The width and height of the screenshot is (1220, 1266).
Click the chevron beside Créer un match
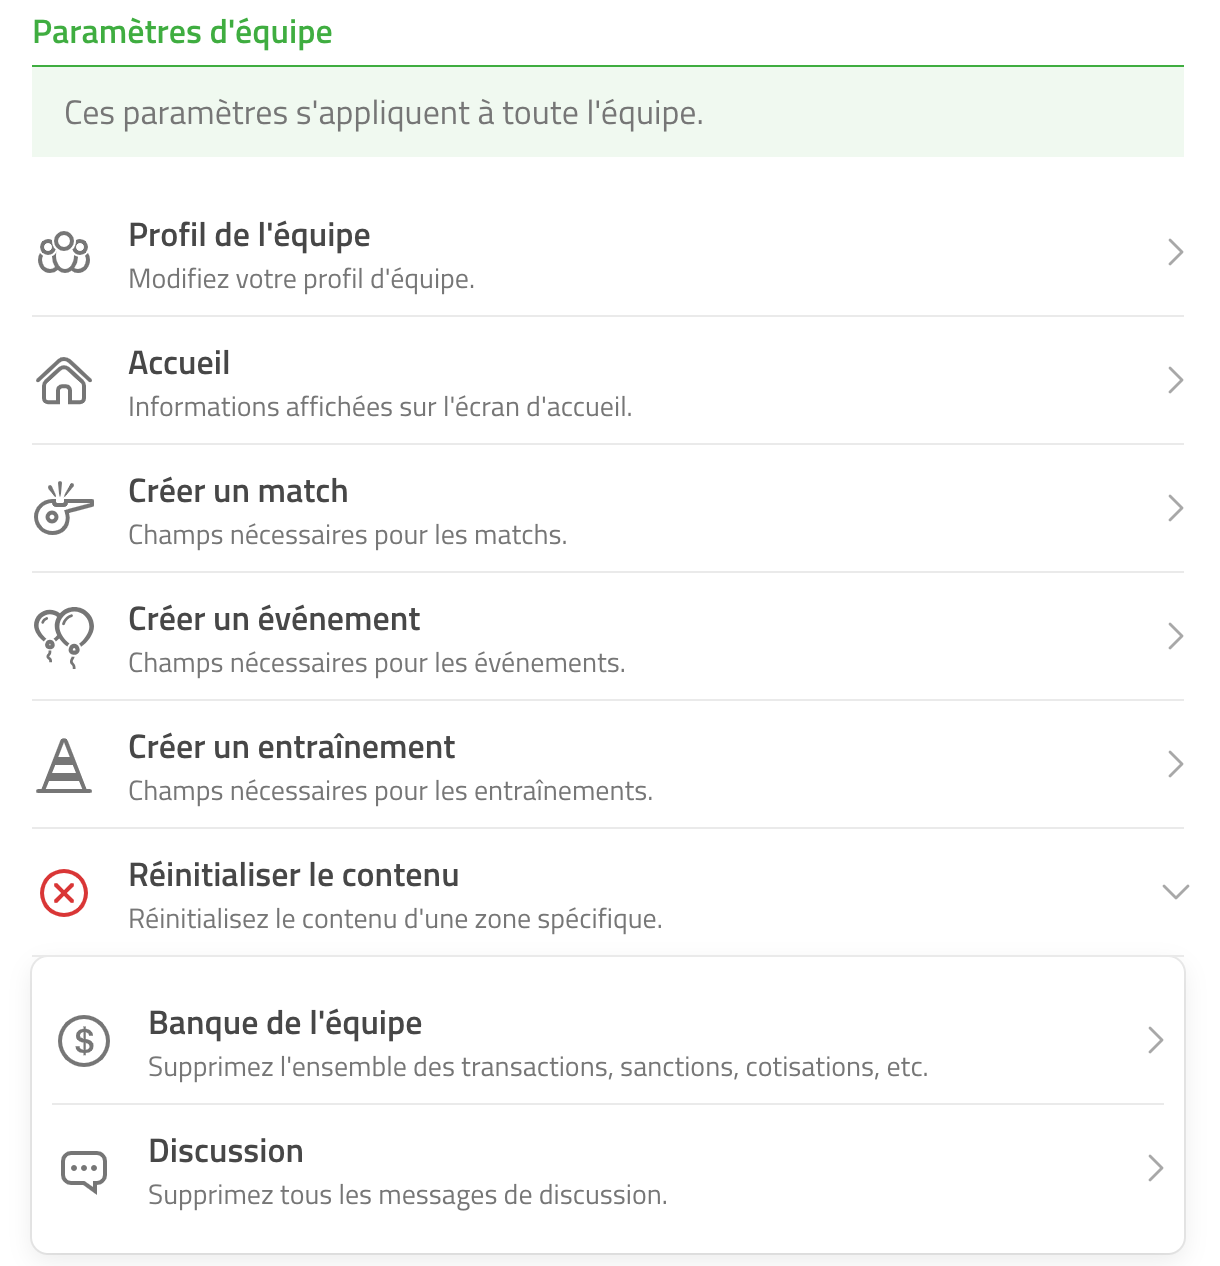1176,508
